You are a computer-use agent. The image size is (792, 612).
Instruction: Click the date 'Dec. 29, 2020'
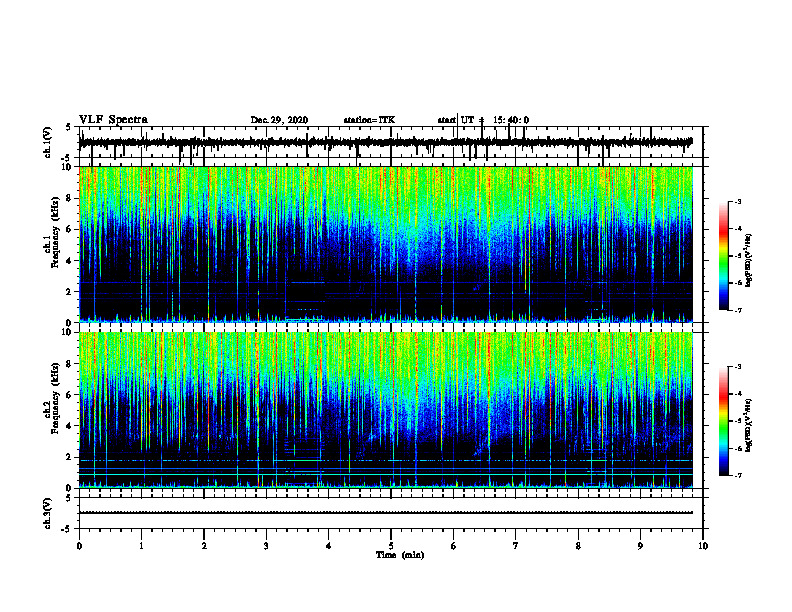279,120
